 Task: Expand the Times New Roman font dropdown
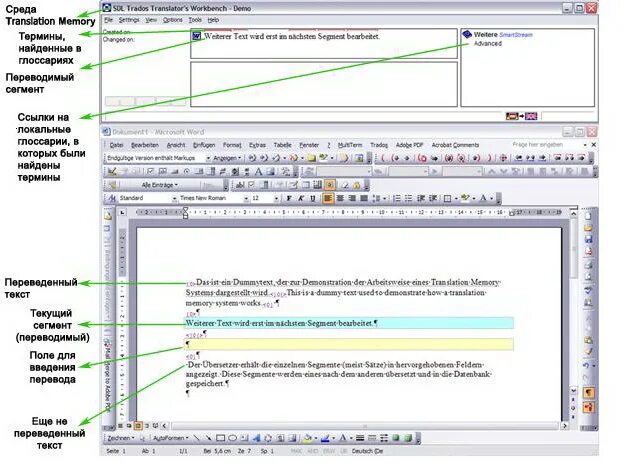(x=246, y=198)
